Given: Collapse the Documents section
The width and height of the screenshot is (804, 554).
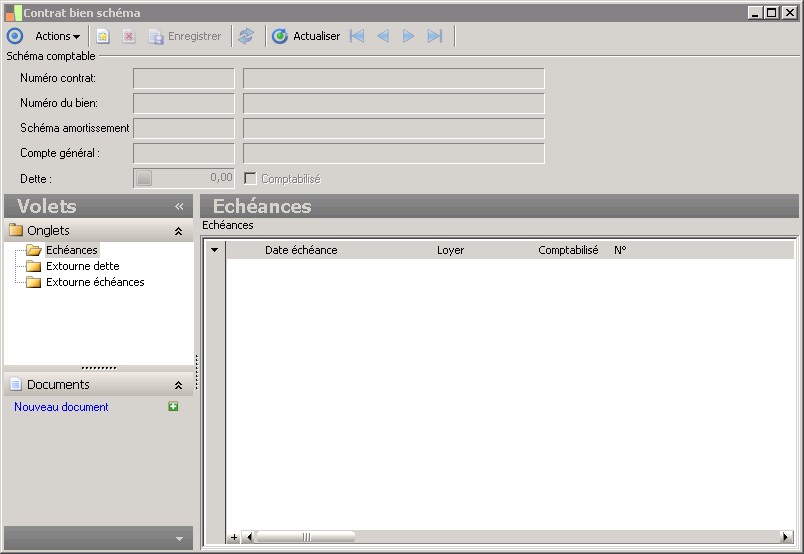Looking at the screenshot, I should tap(178, 385).
